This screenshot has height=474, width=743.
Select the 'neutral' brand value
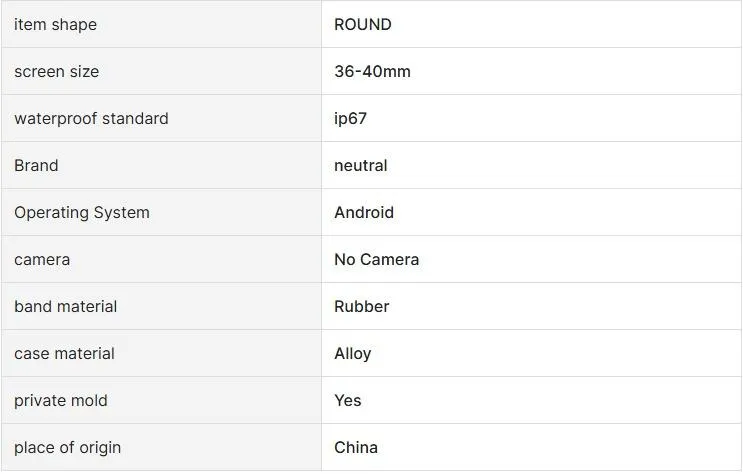361,165
